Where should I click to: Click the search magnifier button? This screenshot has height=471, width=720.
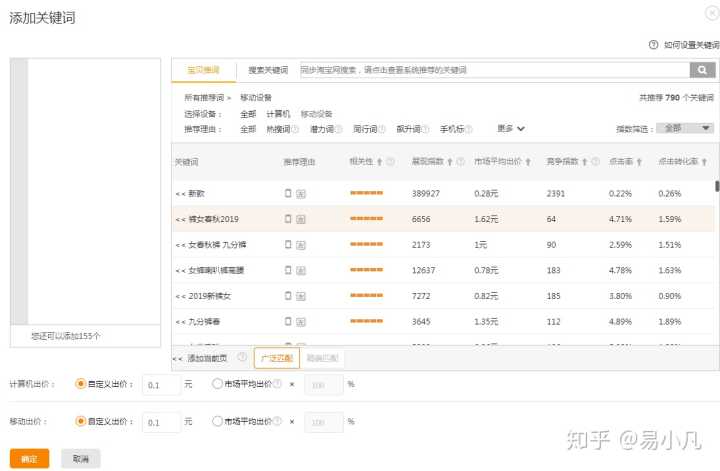click(x=704, y=70)
